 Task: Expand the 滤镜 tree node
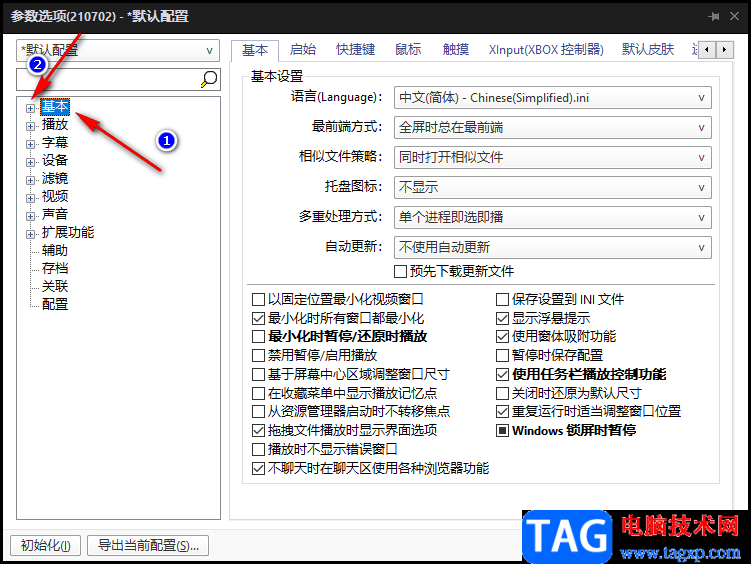pyautogui.click(x=30, y=180)
